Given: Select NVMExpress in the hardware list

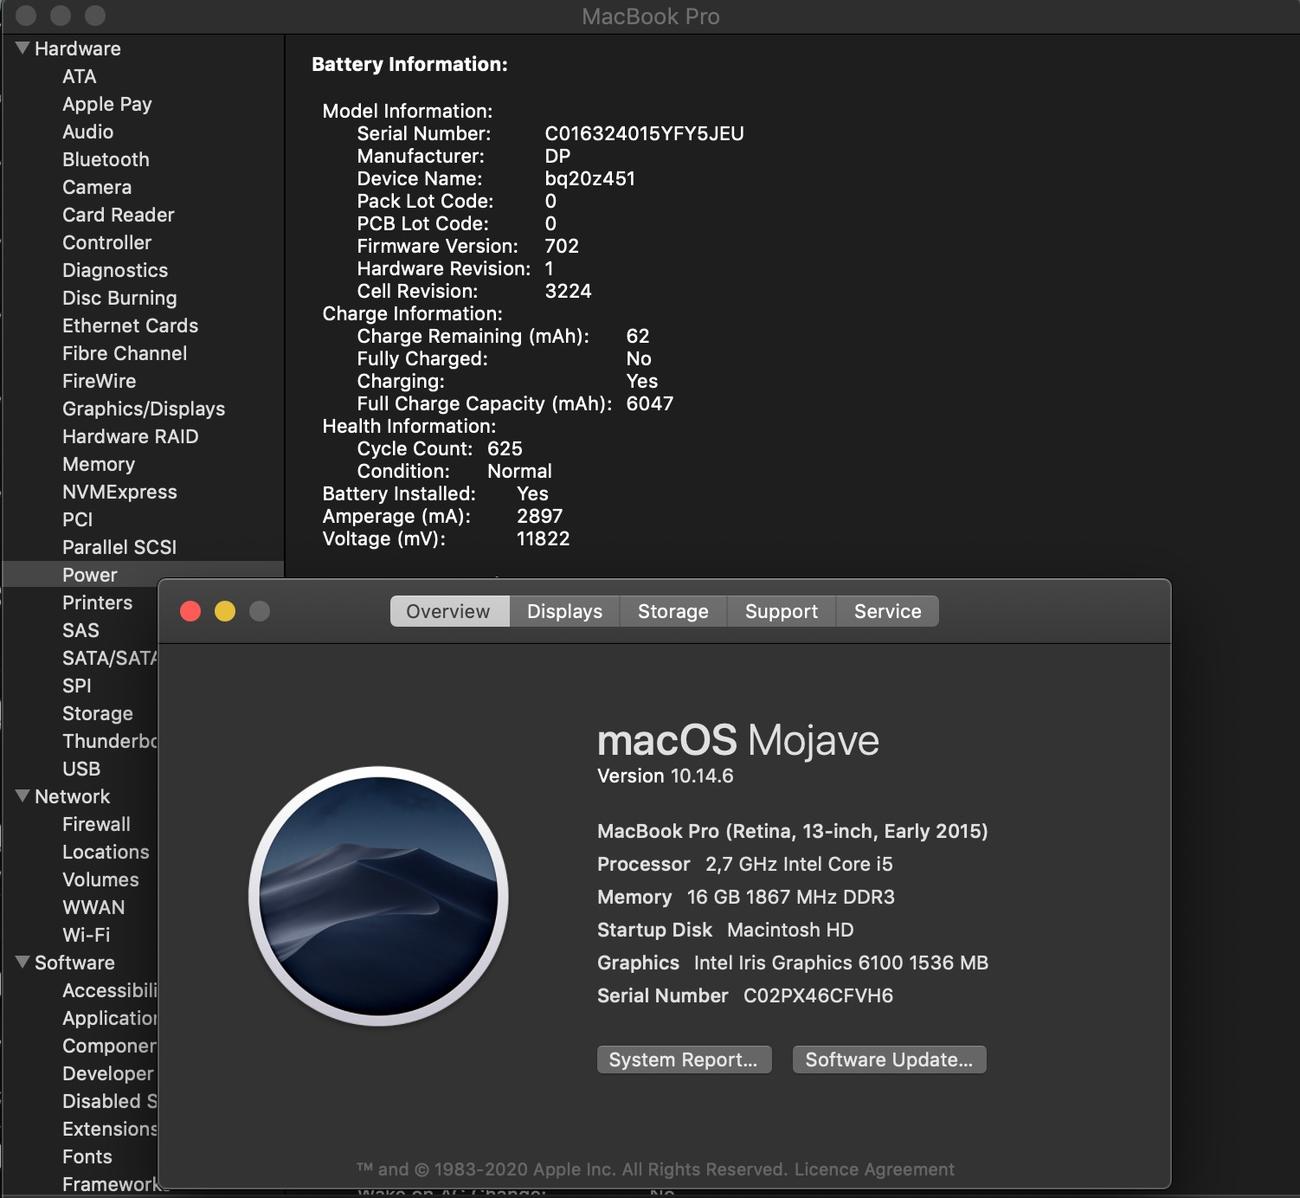Looking at the screenshot, I should click(x=119, y=492).
